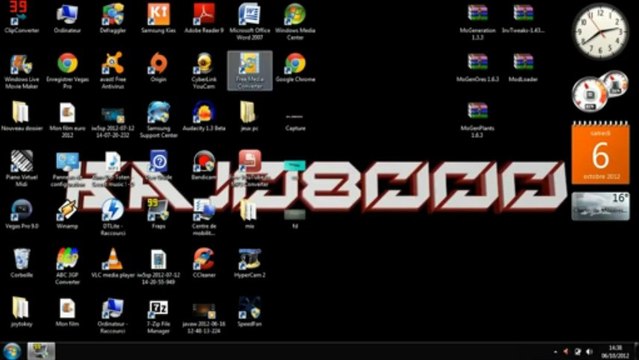The height and width of the screenshot is (360, 639).
Task: Click the analog clock gadget
Action: pos(600,32)
